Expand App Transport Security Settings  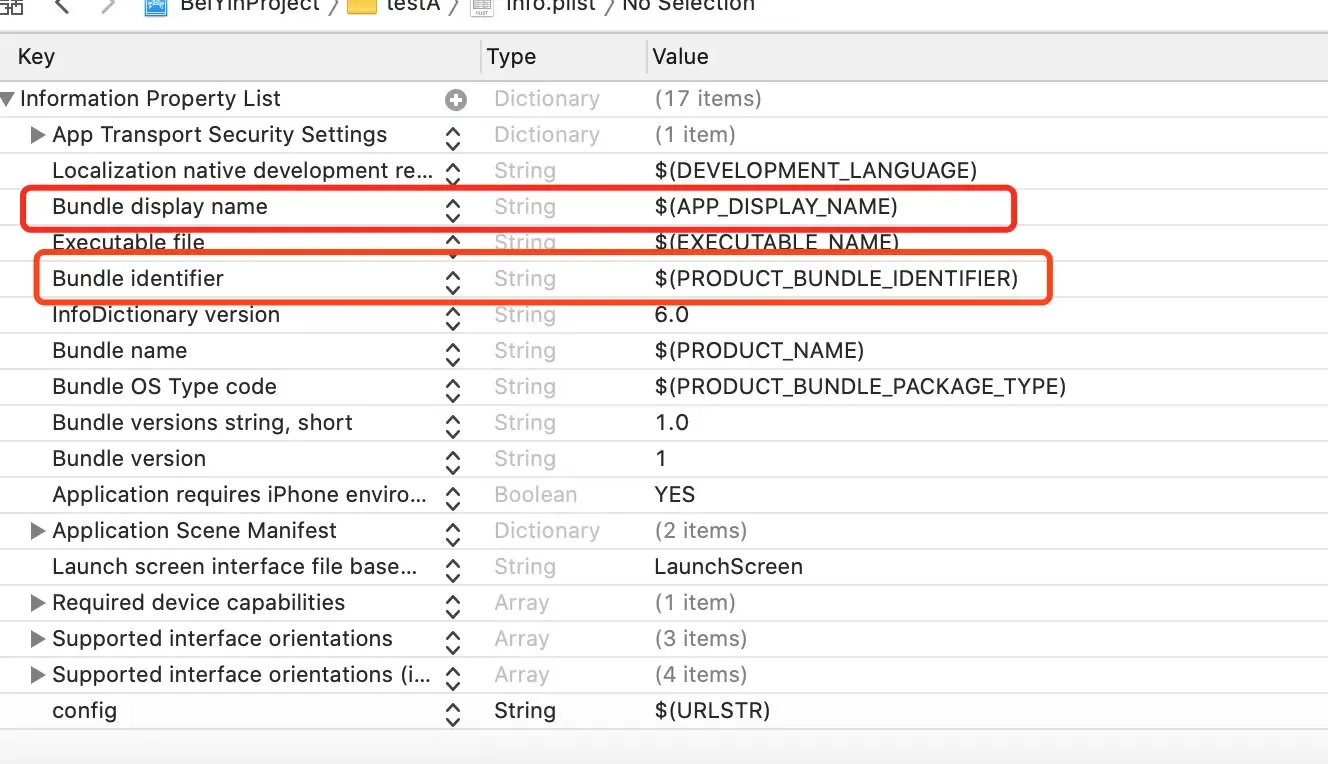click(37, 135)
